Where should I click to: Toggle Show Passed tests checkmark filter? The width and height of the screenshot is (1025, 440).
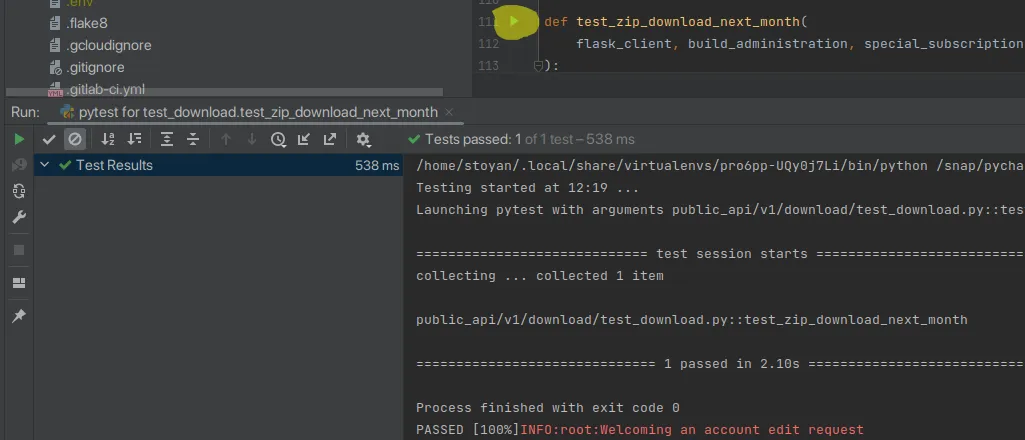pos(49,139)
